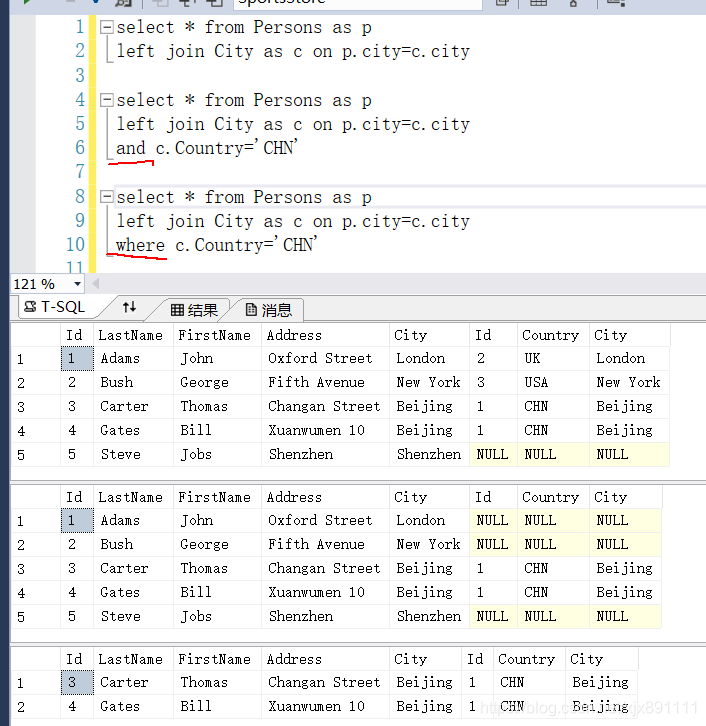Select 'London' in last column of first grid
This screenshot has height=726, width=706.
click(x=630, y=358)
